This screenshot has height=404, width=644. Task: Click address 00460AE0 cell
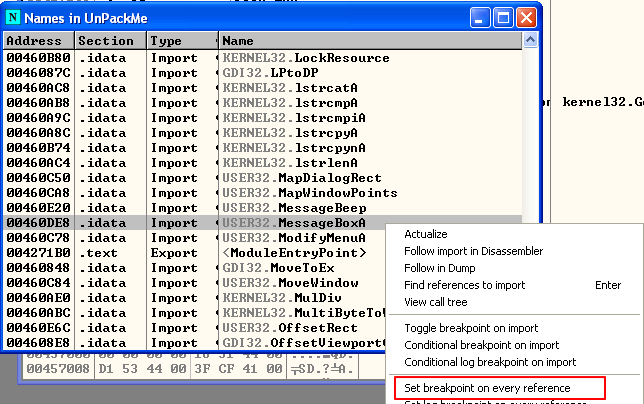point(39,297)
